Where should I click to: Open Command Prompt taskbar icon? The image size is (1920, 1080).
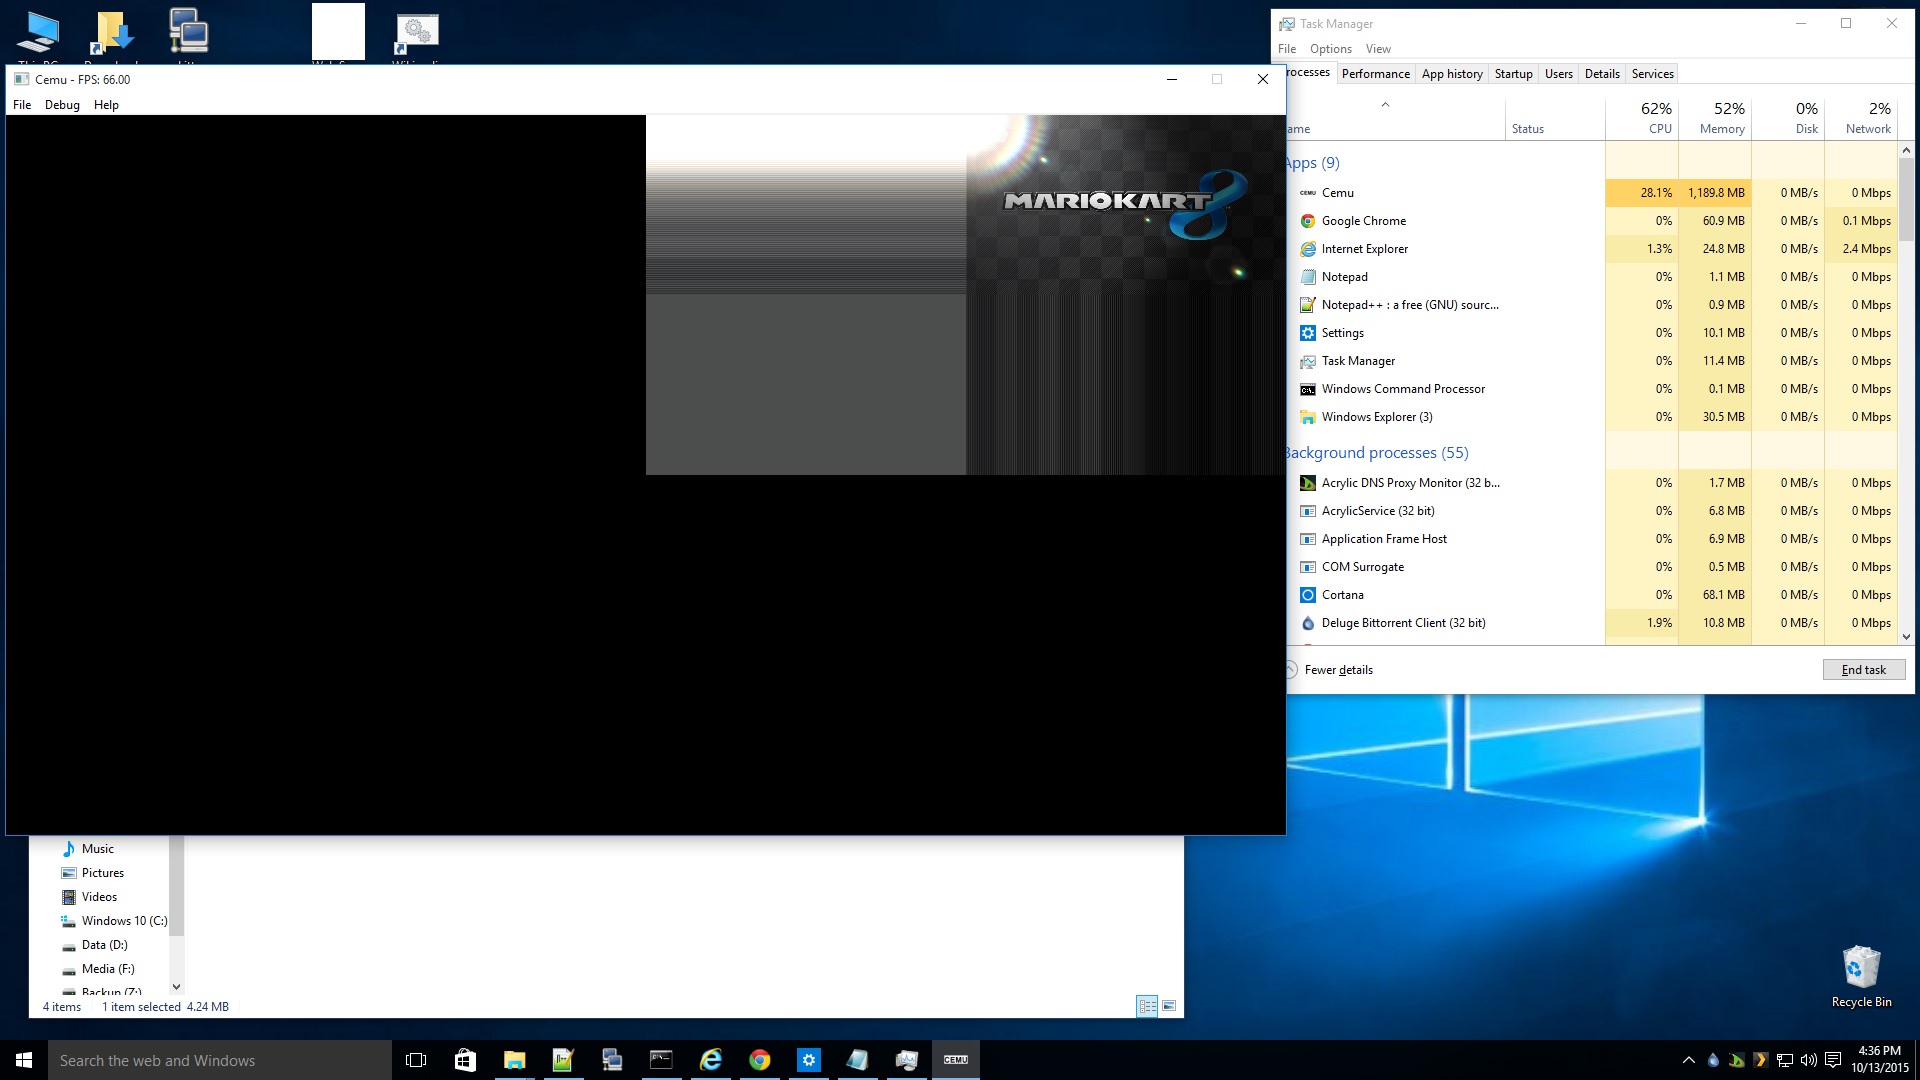[661, 1060]
